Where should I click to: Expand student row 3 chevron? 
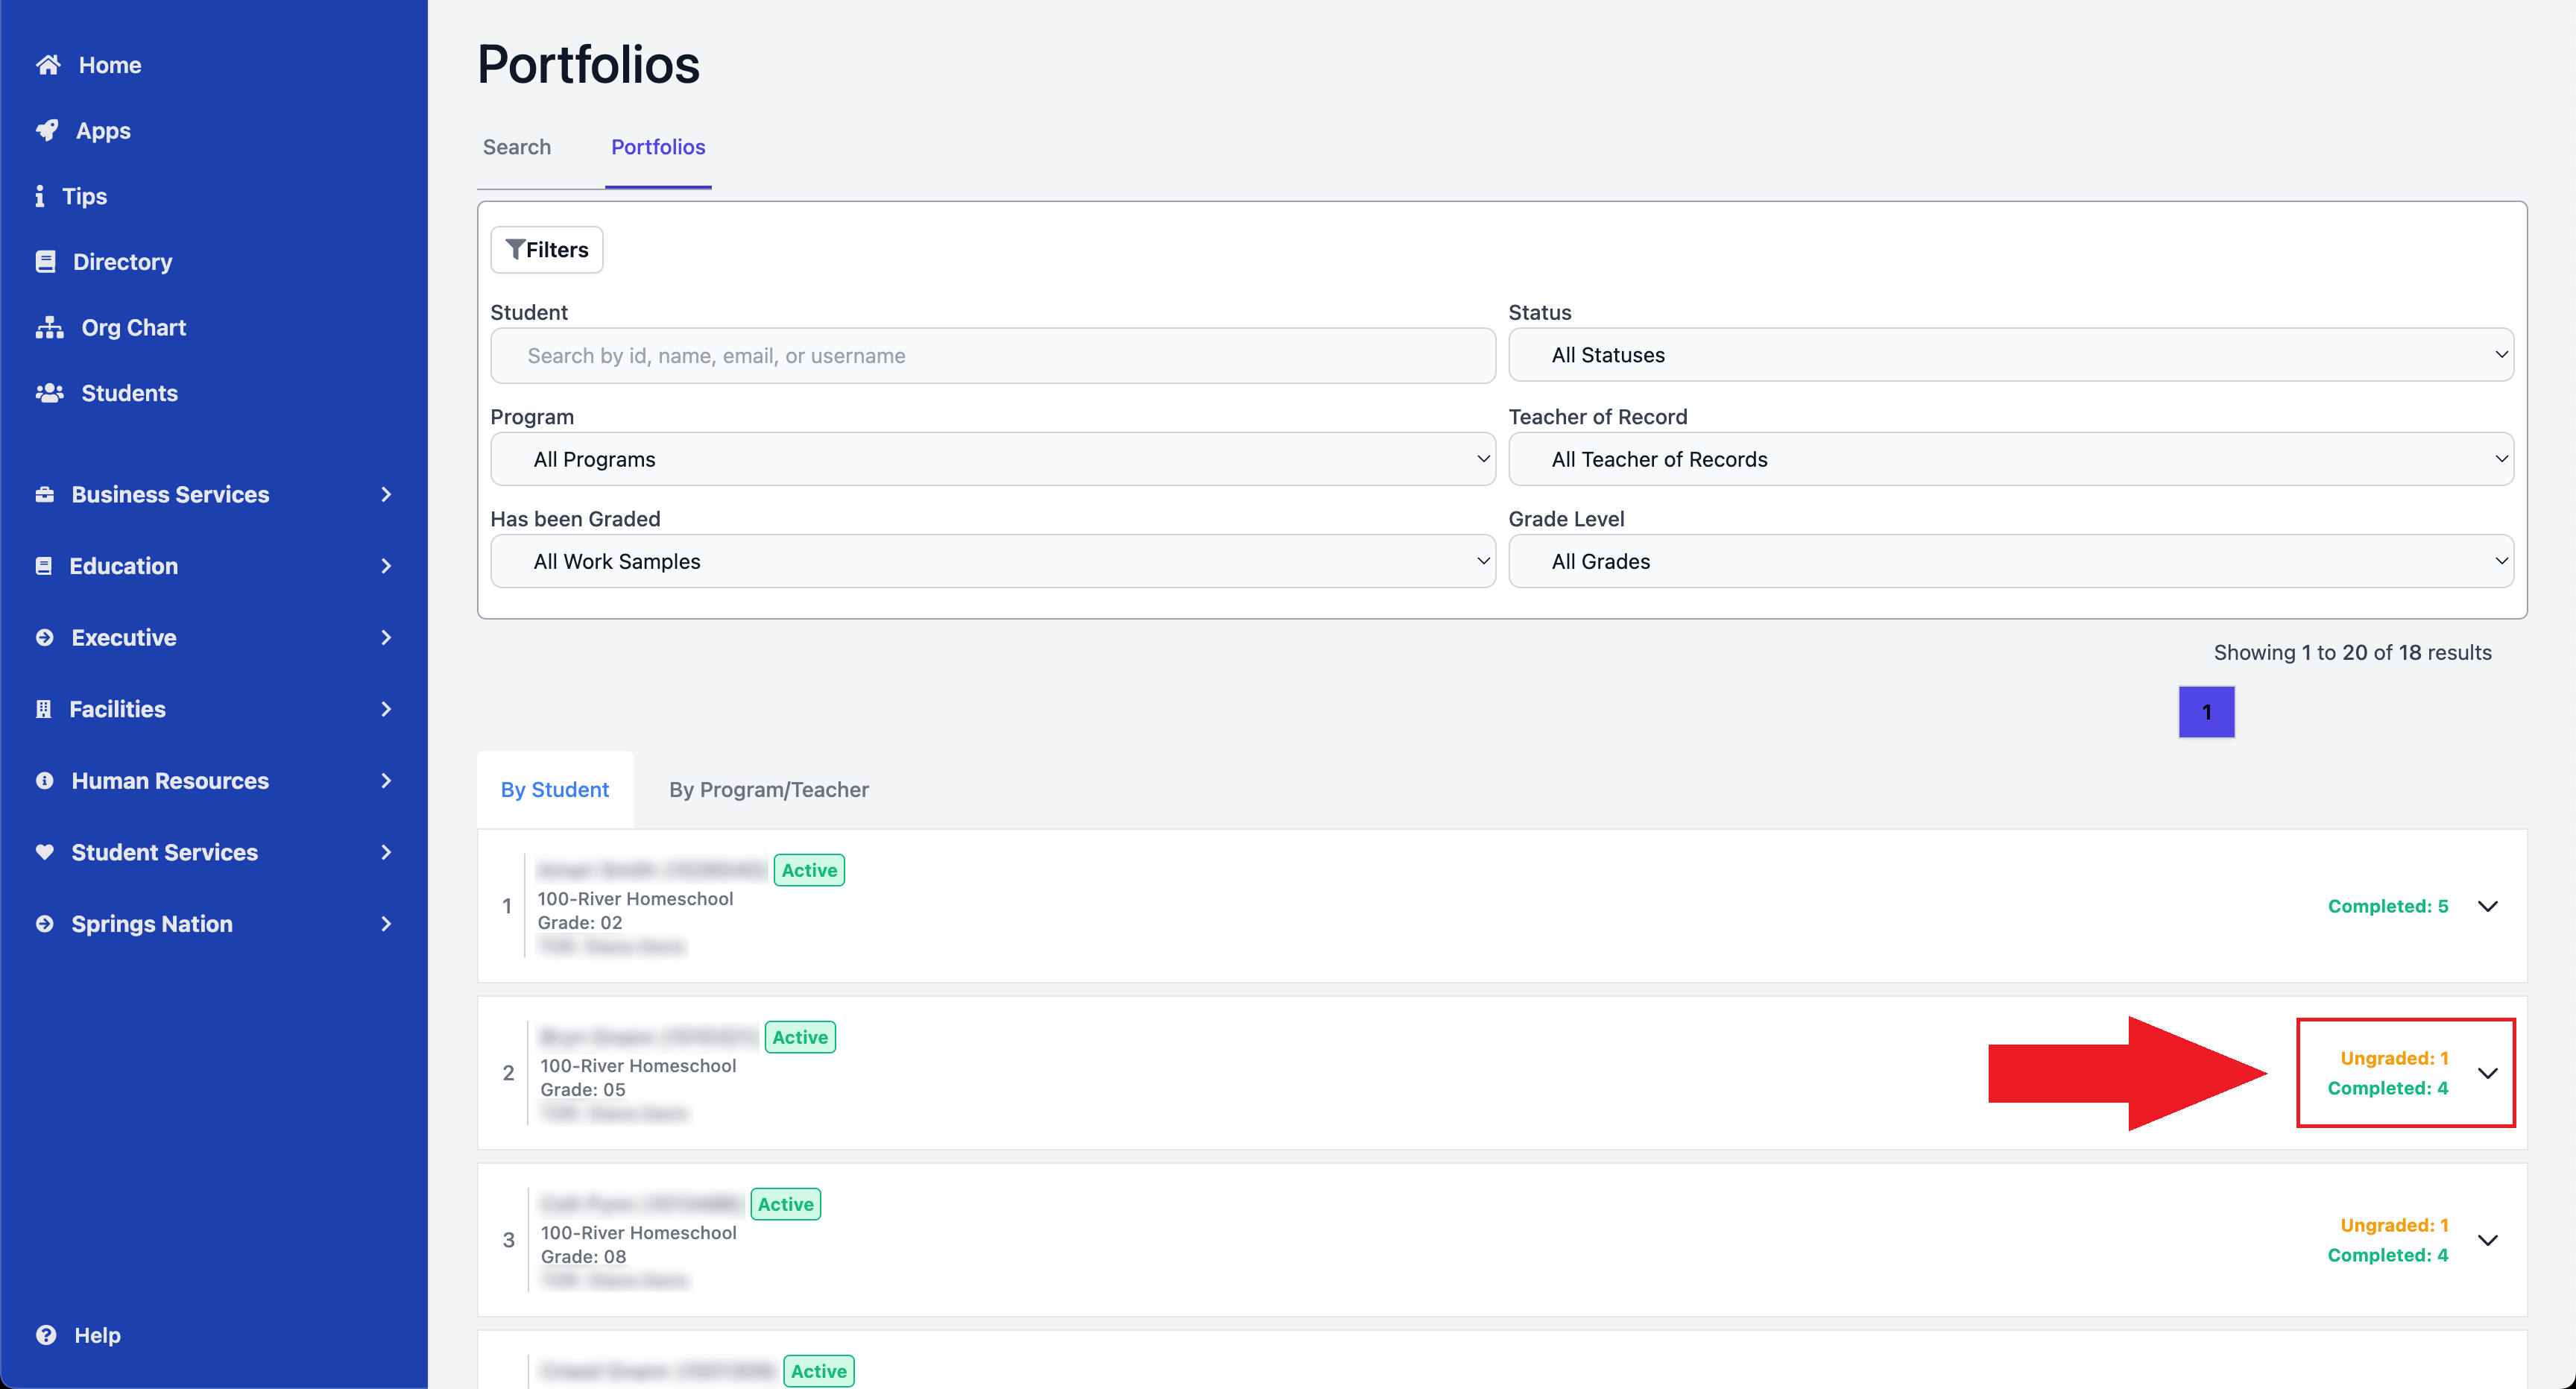(x=2487, y=1240)
